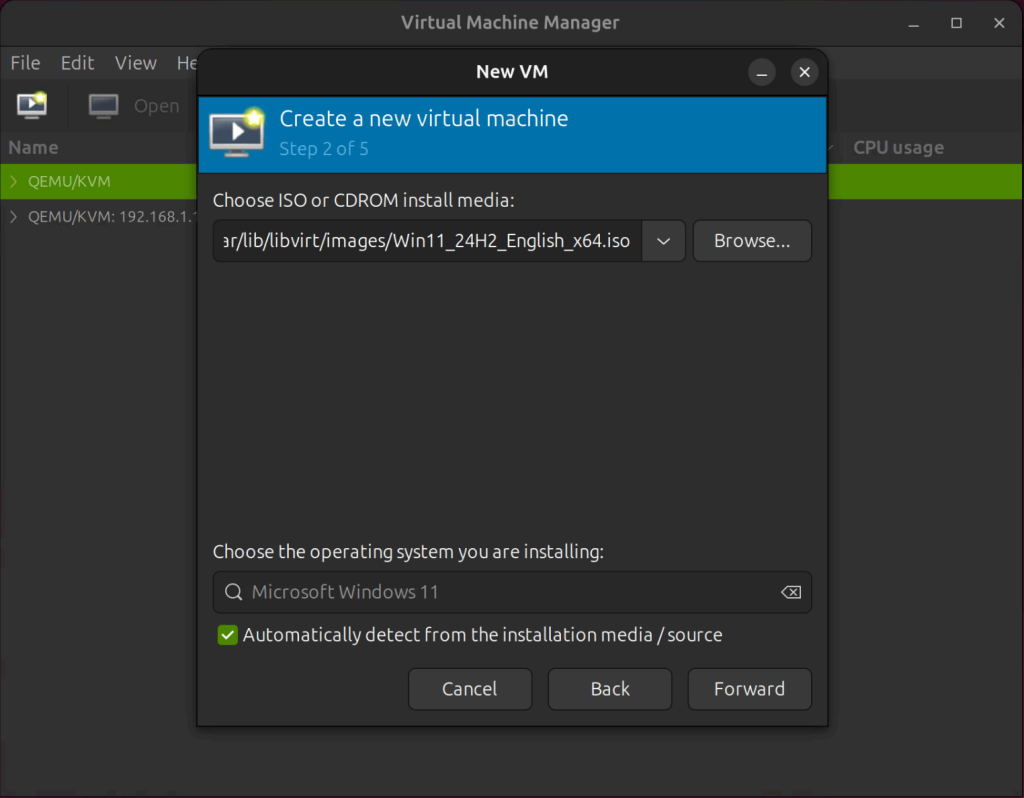
Task: Click Forward to continue wizard
Action: tap(750, 689)
